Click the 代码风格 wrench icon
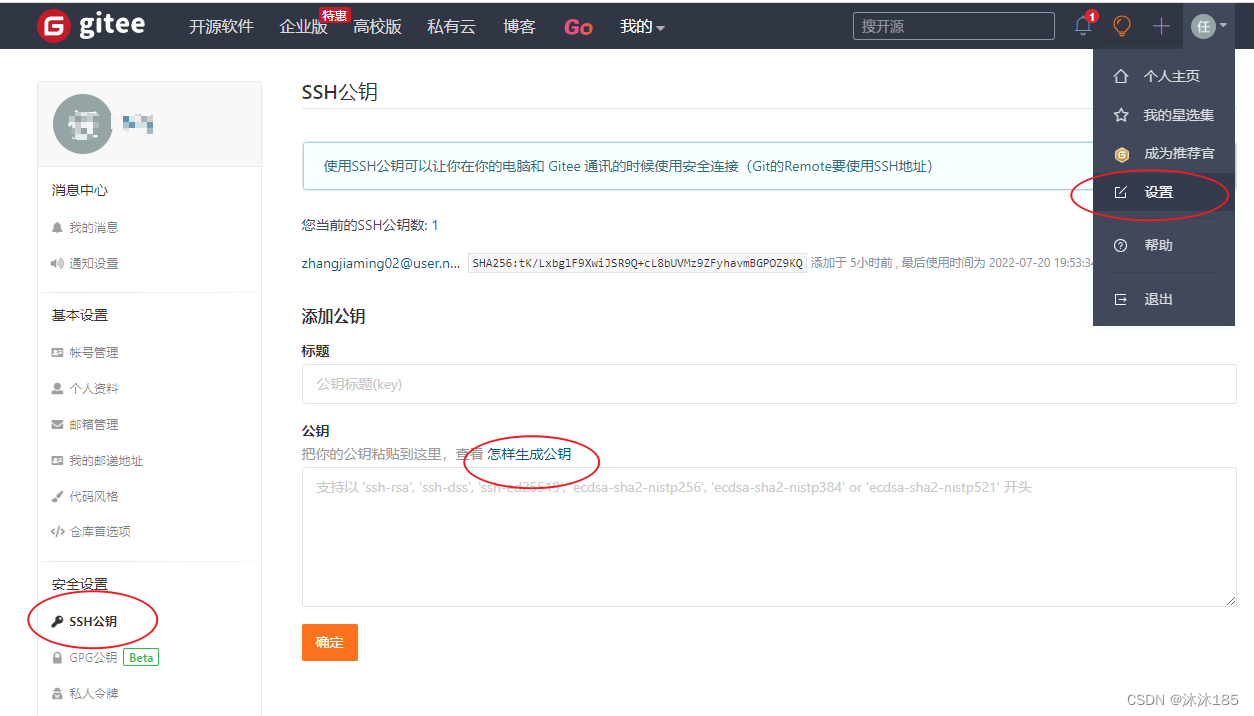The image size is (1254, 716). tap(58, 496)
